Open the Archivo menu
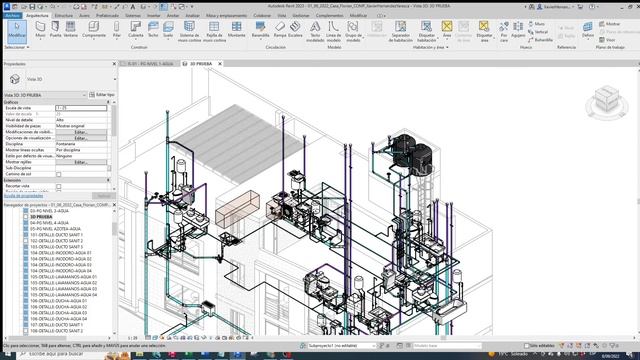Viewport: 640px width, 360px height. pos(12,15)
